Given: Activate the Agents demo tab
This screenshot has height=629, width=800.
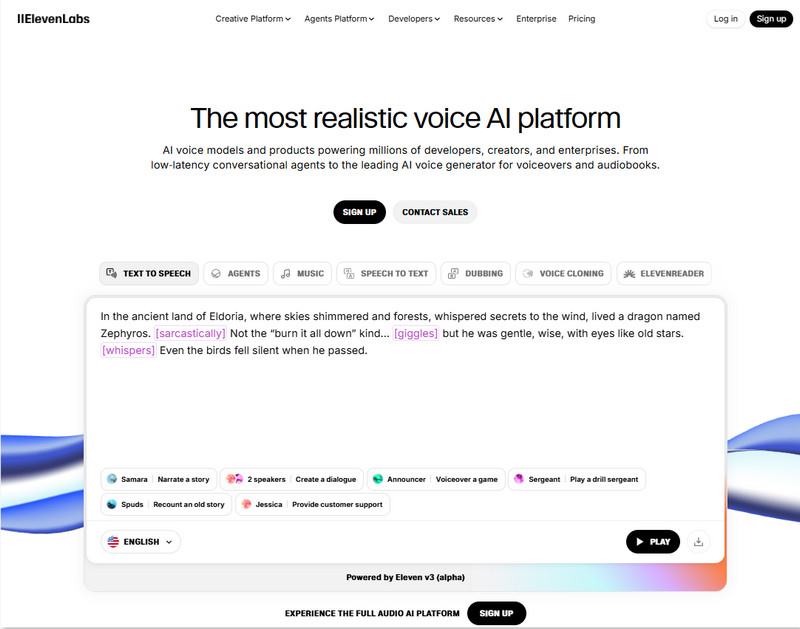Looking at the screenshot, I should [x=237, y=272].
